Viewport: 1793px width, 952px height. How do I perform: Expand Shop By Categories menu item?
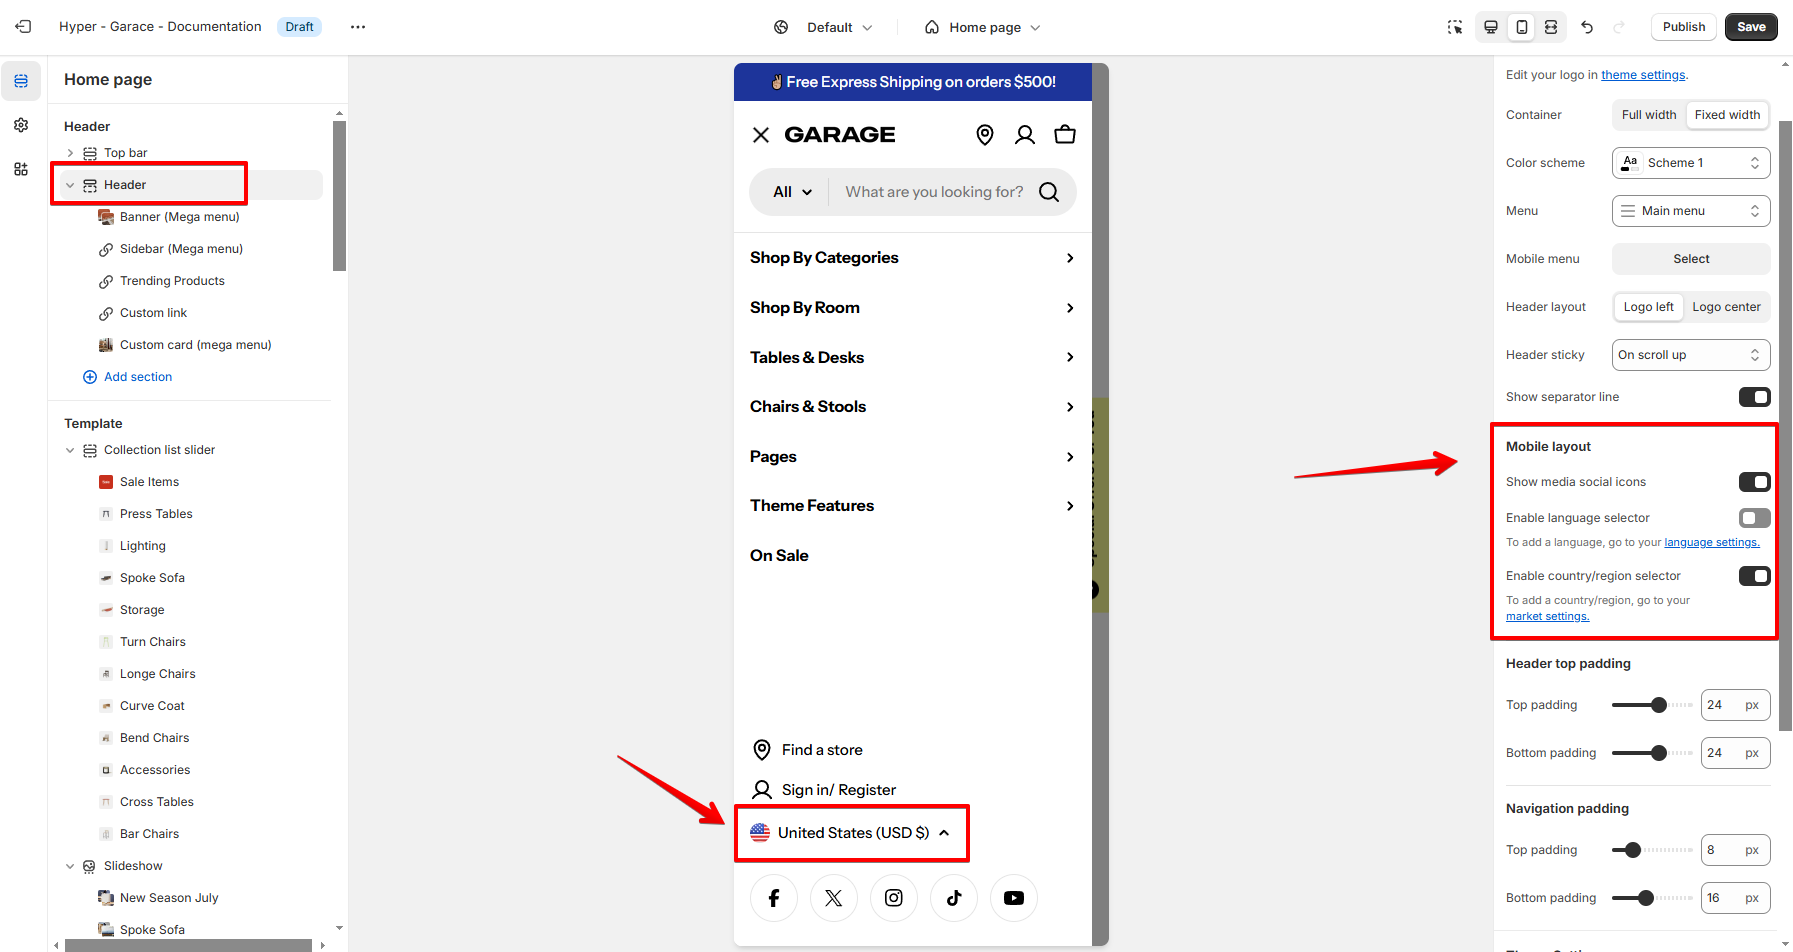tap(1070, 258)
